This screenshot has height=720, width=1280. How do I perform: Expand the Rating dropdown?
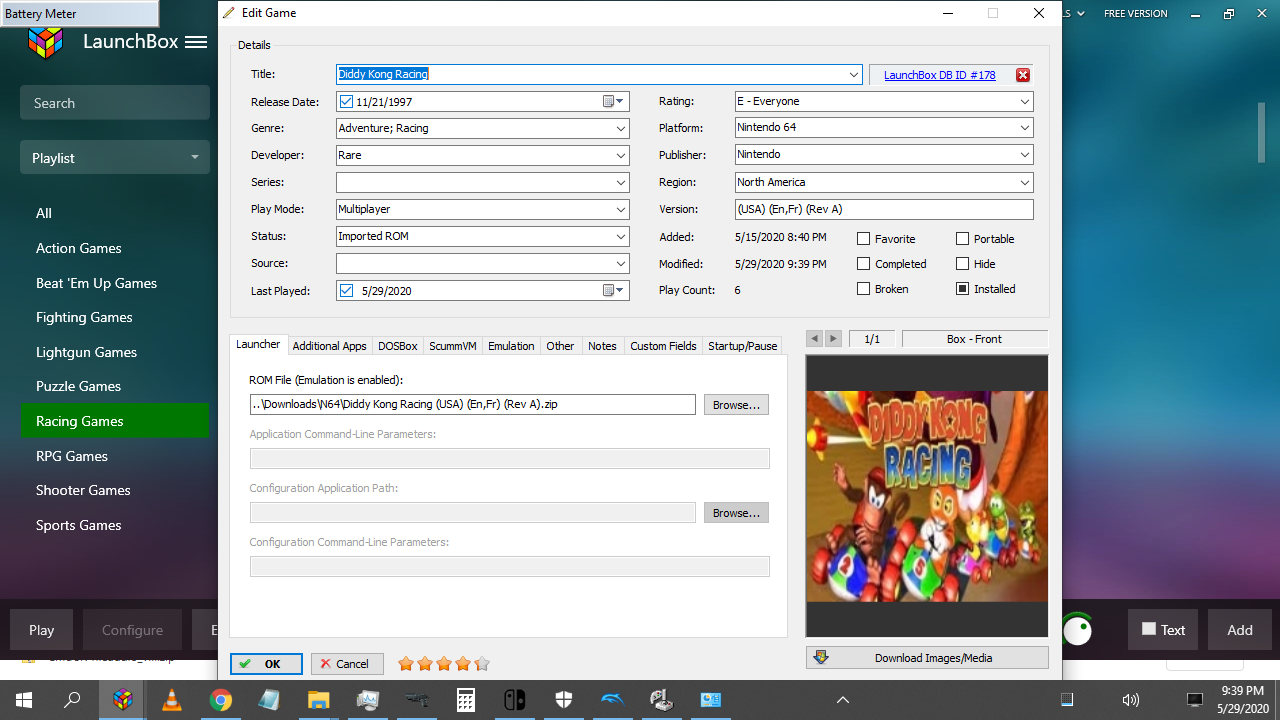1025,102
